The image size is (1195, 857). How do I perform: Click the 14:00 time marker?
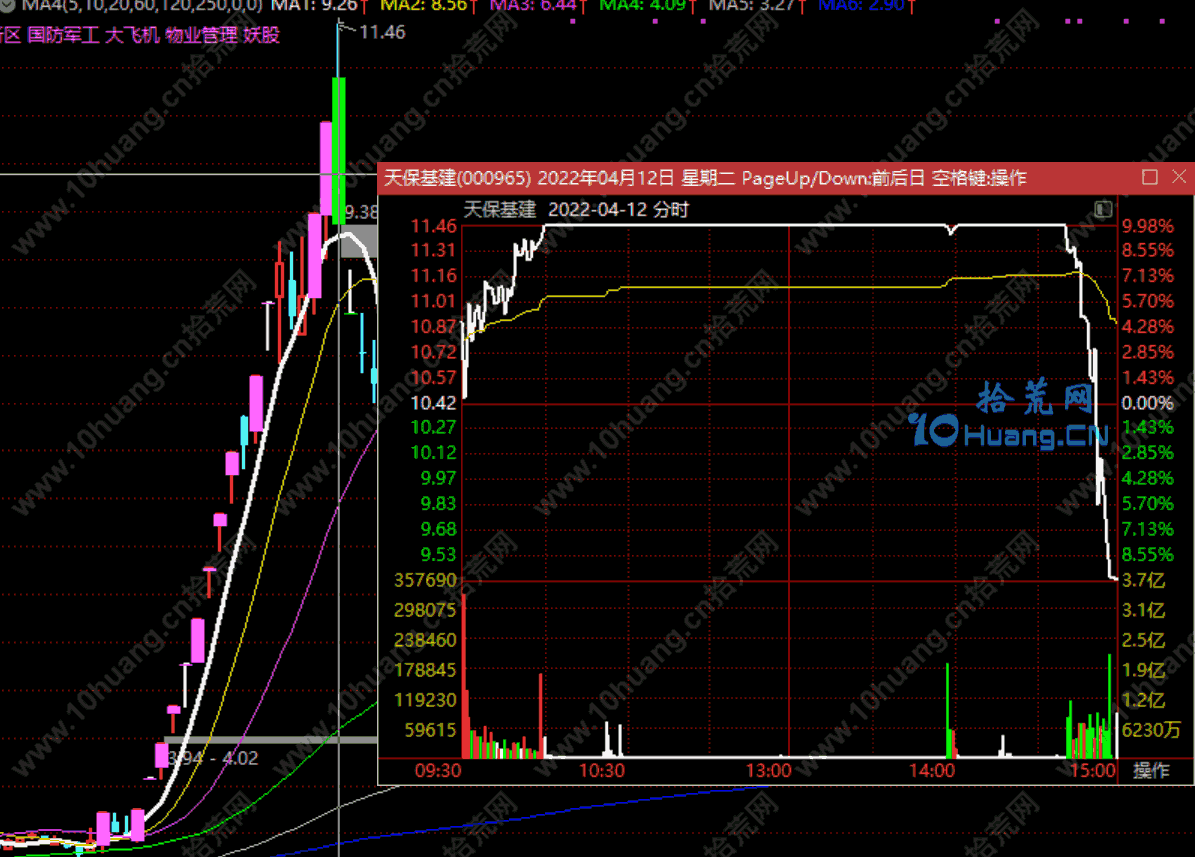931,770
